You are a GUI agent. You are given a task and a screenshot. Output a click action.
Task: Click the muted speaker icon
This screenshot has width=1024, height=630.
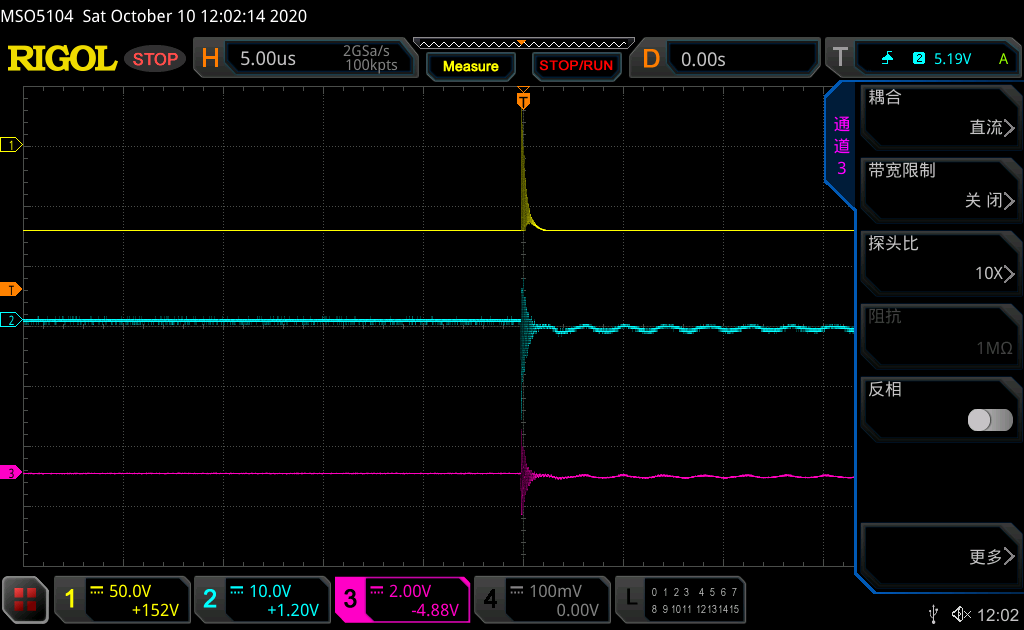point(961,613)
